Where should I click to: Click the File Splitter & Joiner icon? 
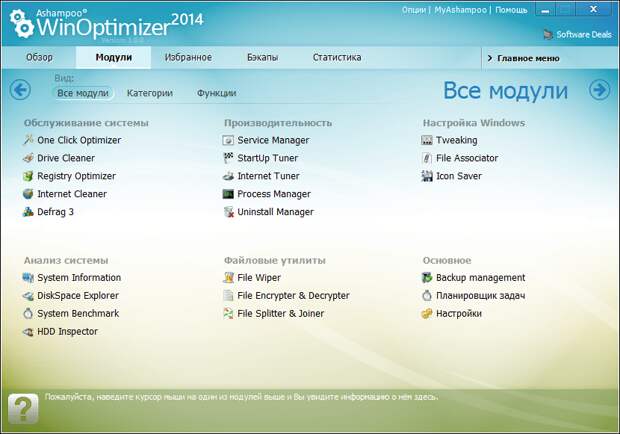(x=228, y=313)
